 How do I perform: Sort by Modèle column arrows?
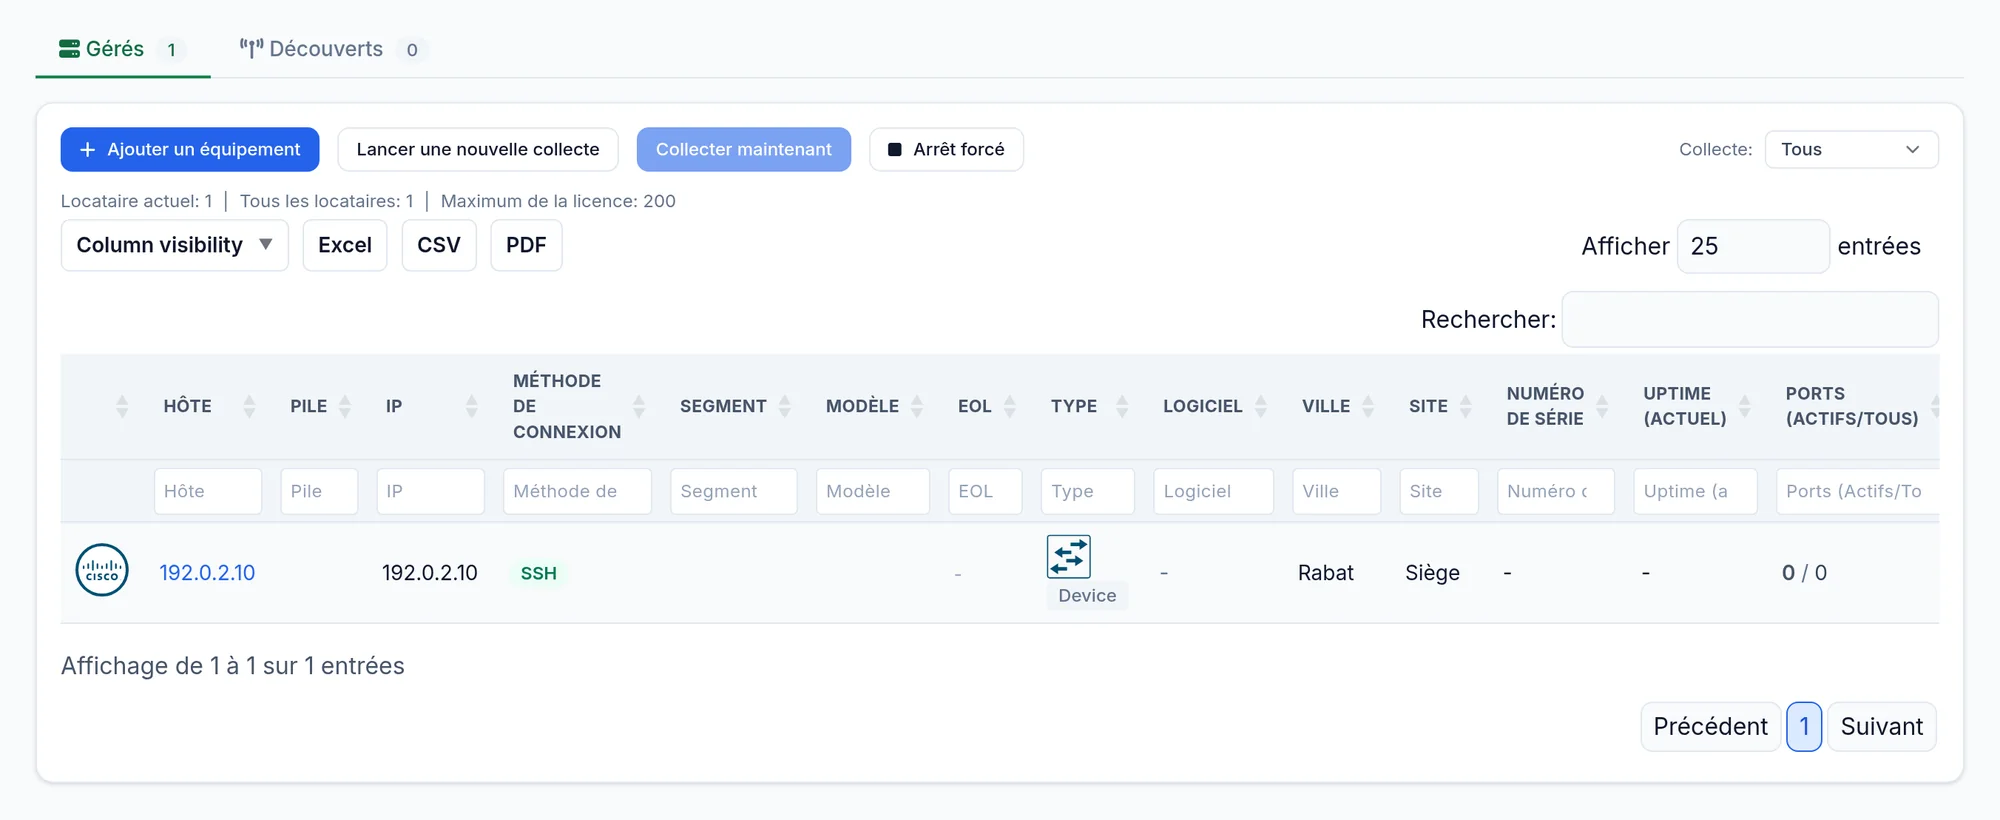pyautogui.click(x=917, y=406)
